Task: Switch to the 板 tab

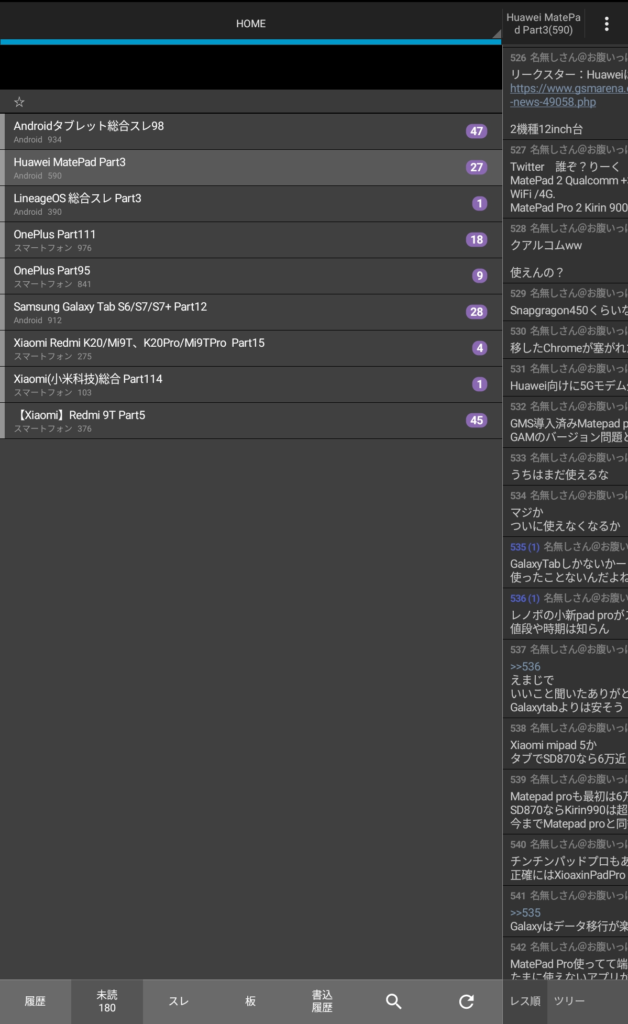Action: pyautogui.click(x=250, y=1001)
